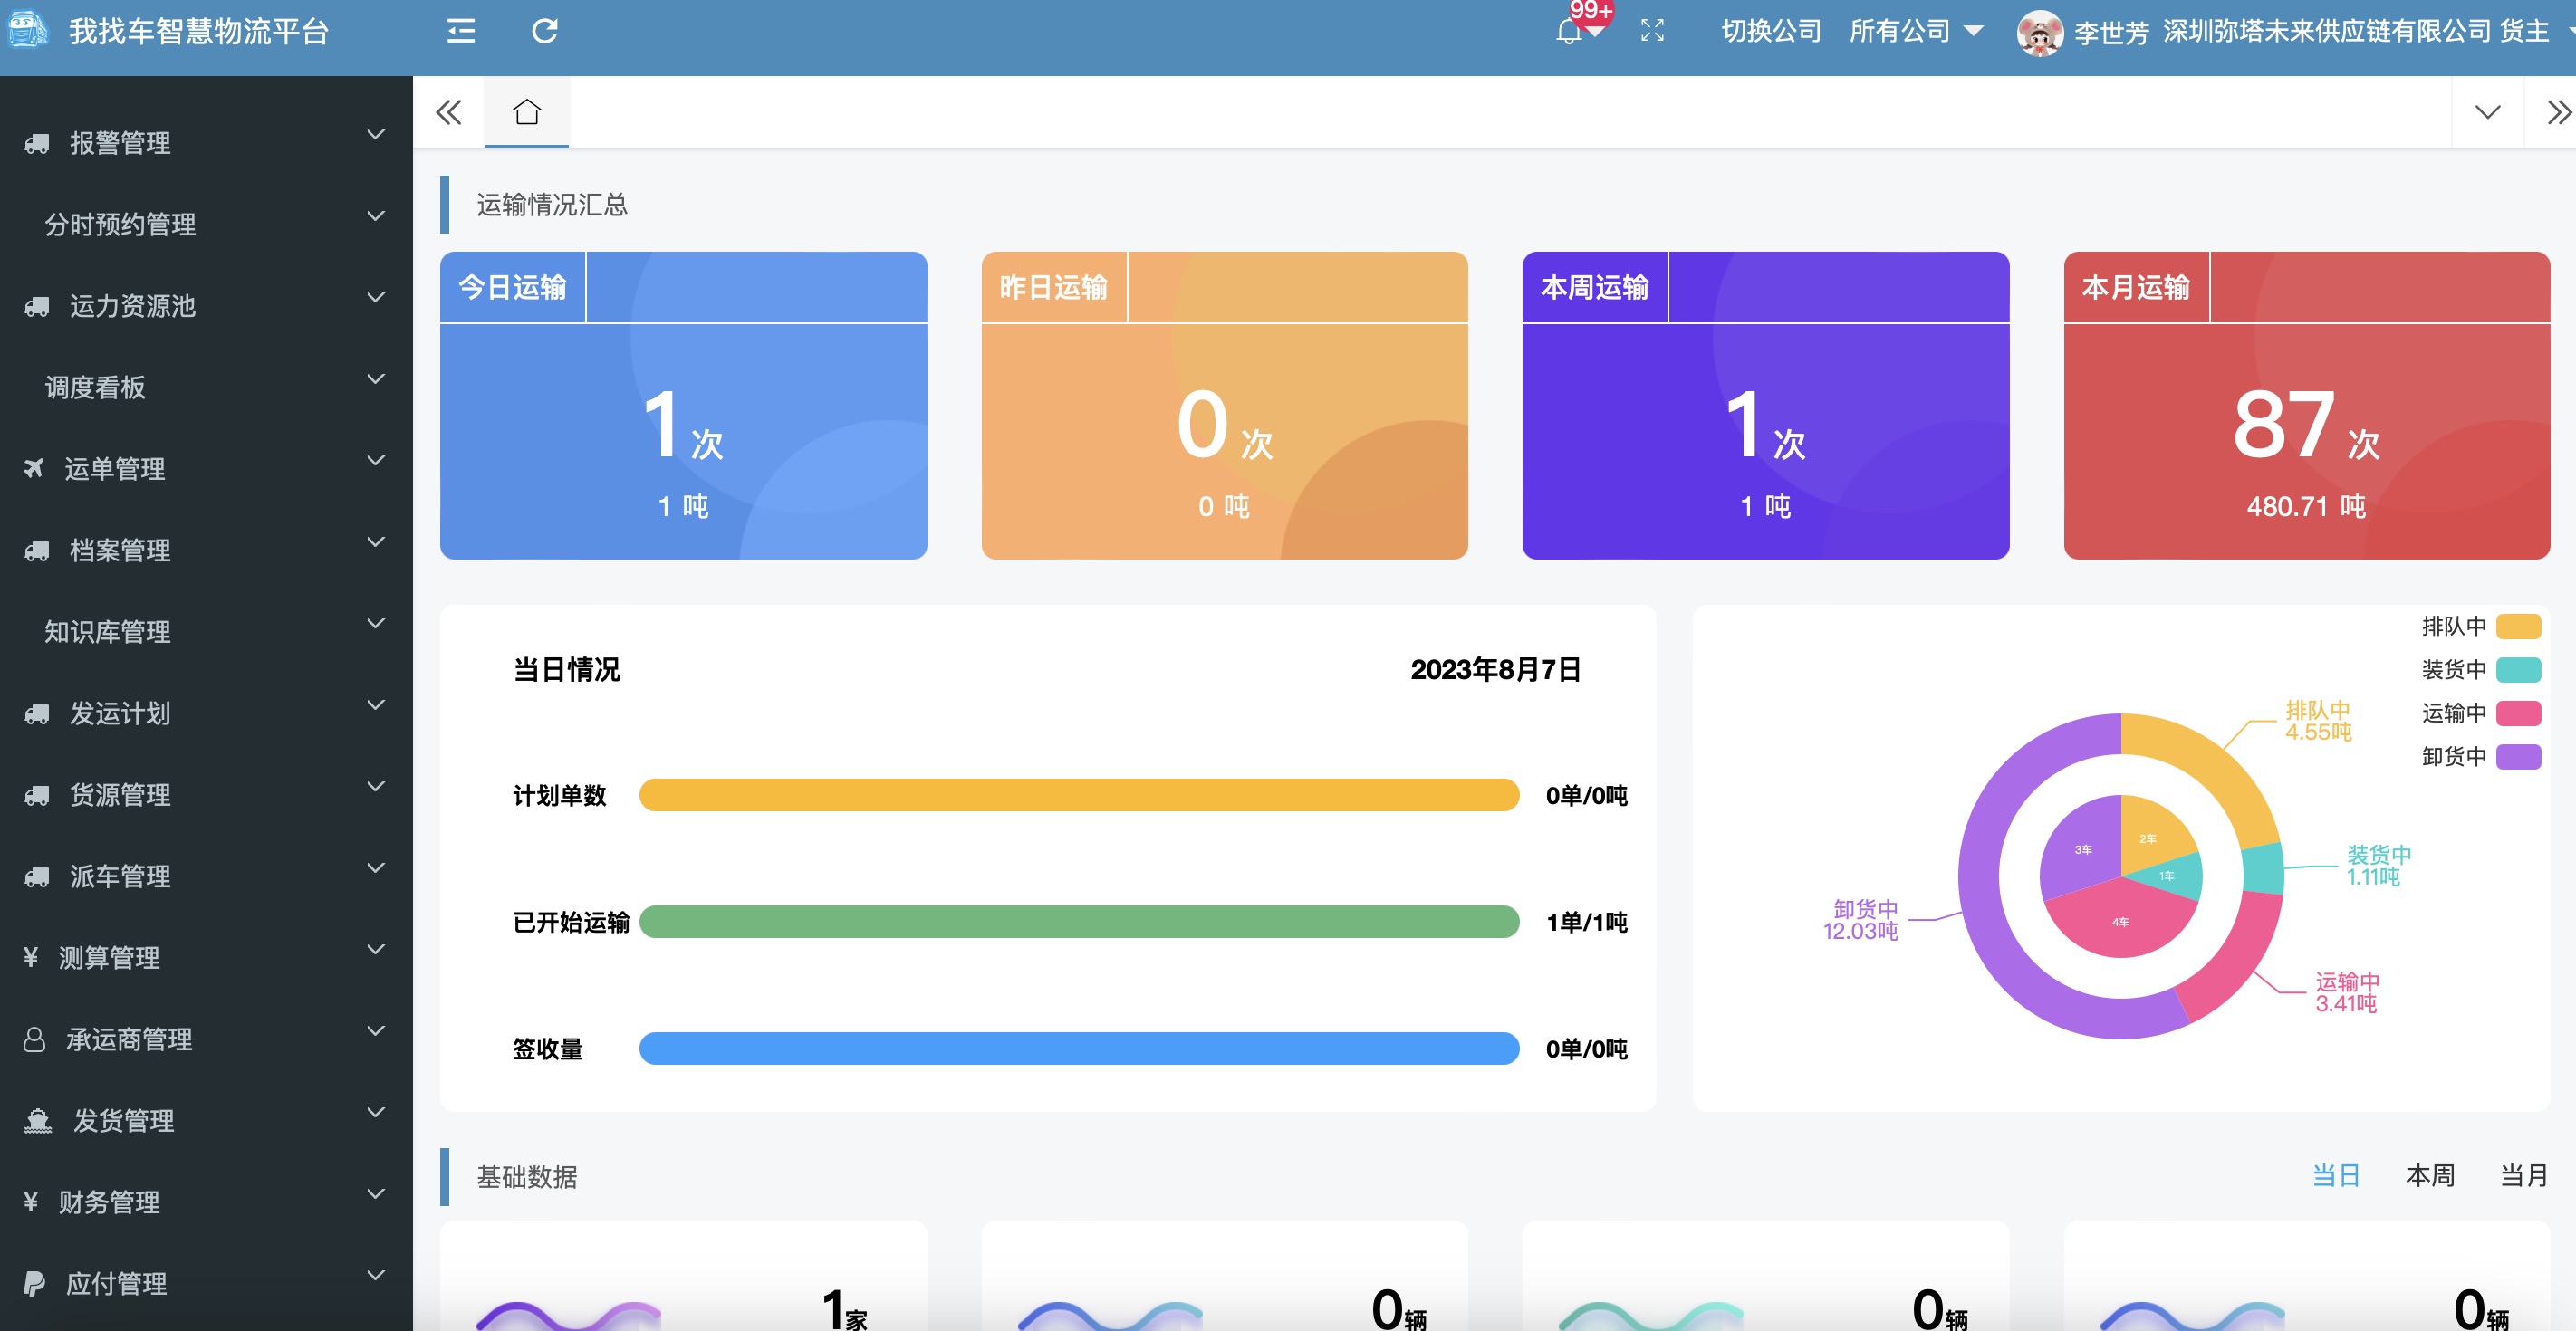The height and width of the screenshot is (1331, 2576).
Task: Open 调度看板 menu item
Action: pyautogui.click(x=206, y=387)
